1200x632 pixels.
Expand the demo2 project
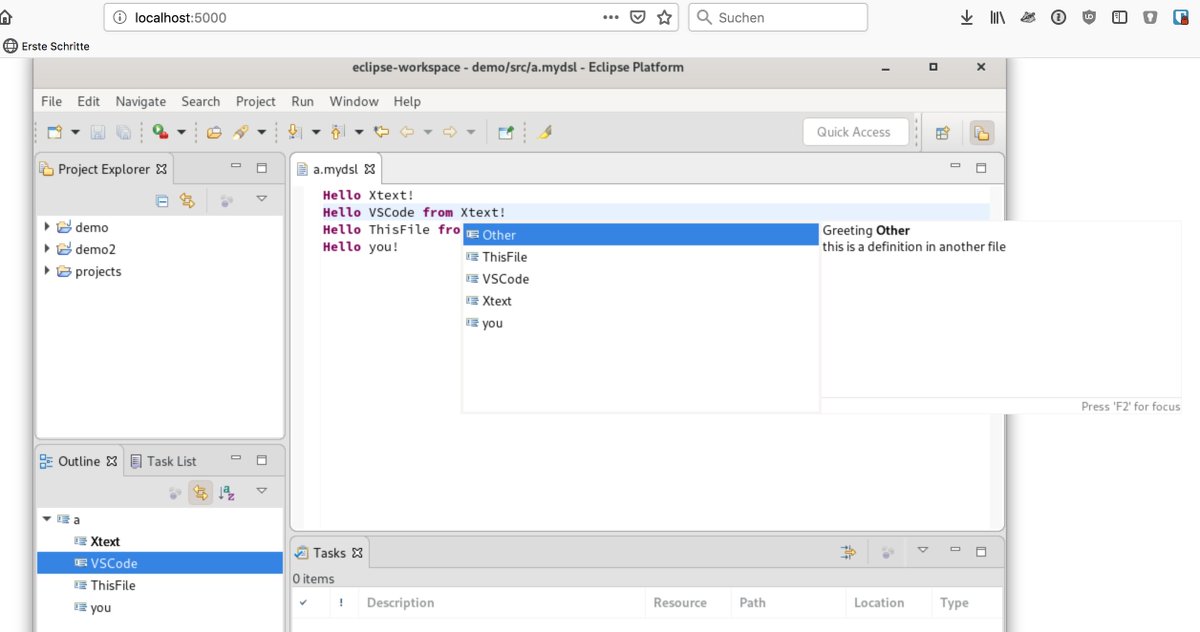[x=47, y=249]
